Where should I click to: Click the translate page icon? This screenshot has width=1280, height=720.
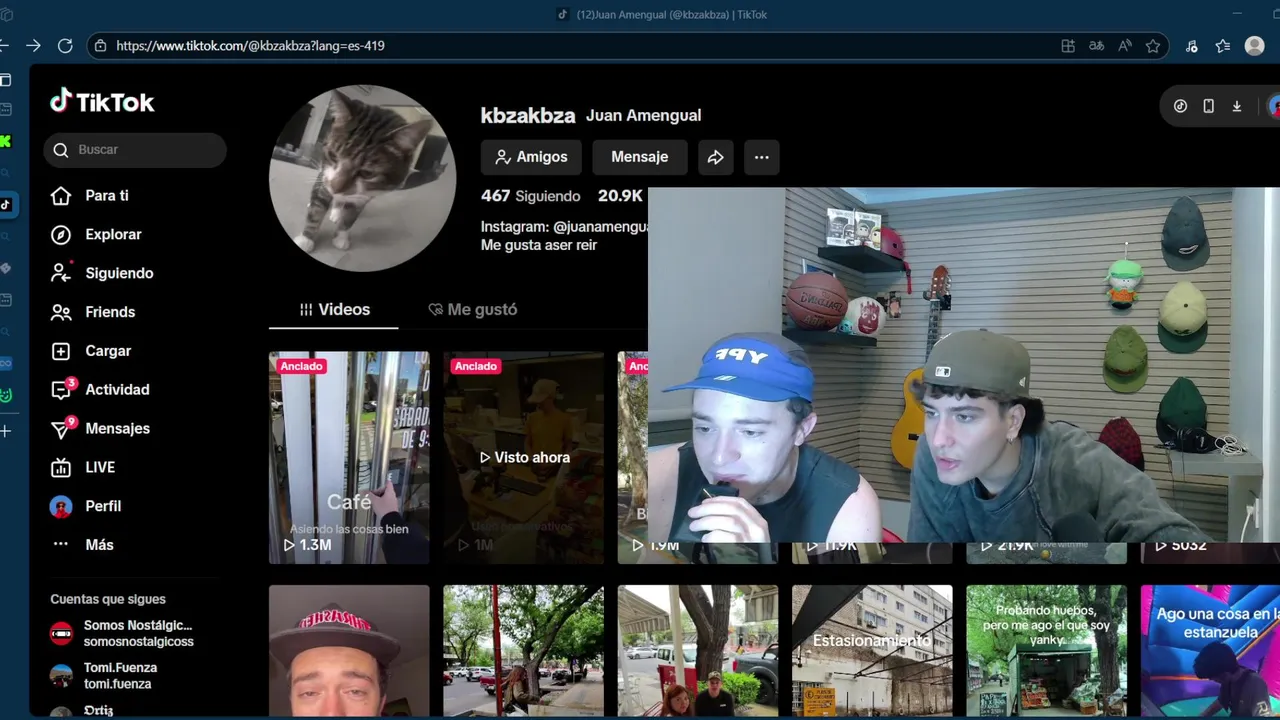[x=1097, y=46]
